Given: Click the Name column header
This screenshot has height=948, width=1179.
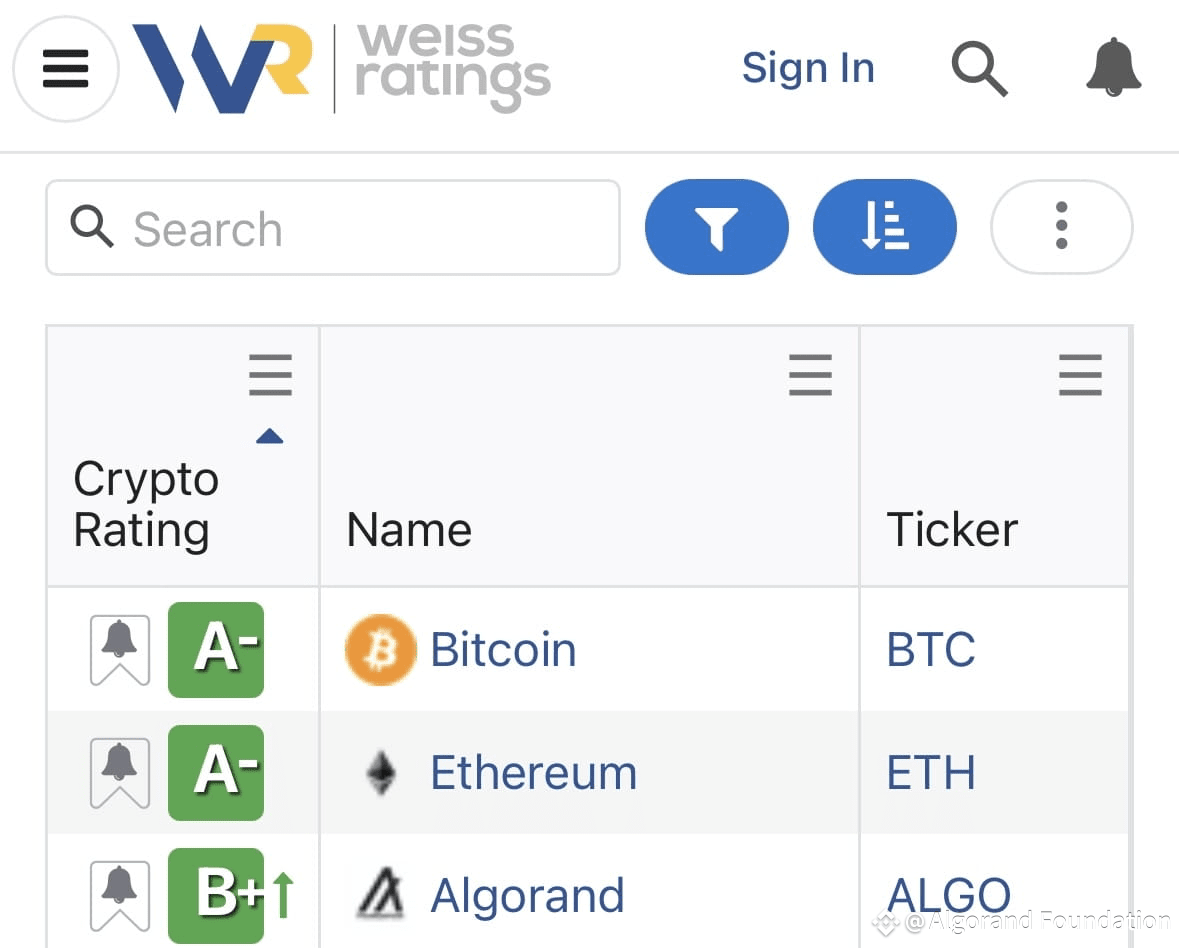Looking at the screenshot, I should [x=408, y=529].
